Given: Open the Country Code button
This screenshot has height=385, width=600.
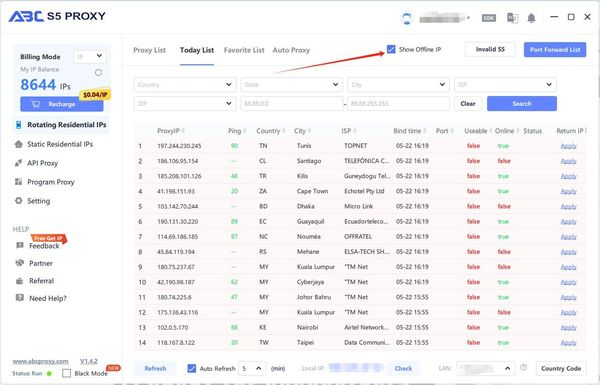Looking at the screenshot, I should pos(561,369).
